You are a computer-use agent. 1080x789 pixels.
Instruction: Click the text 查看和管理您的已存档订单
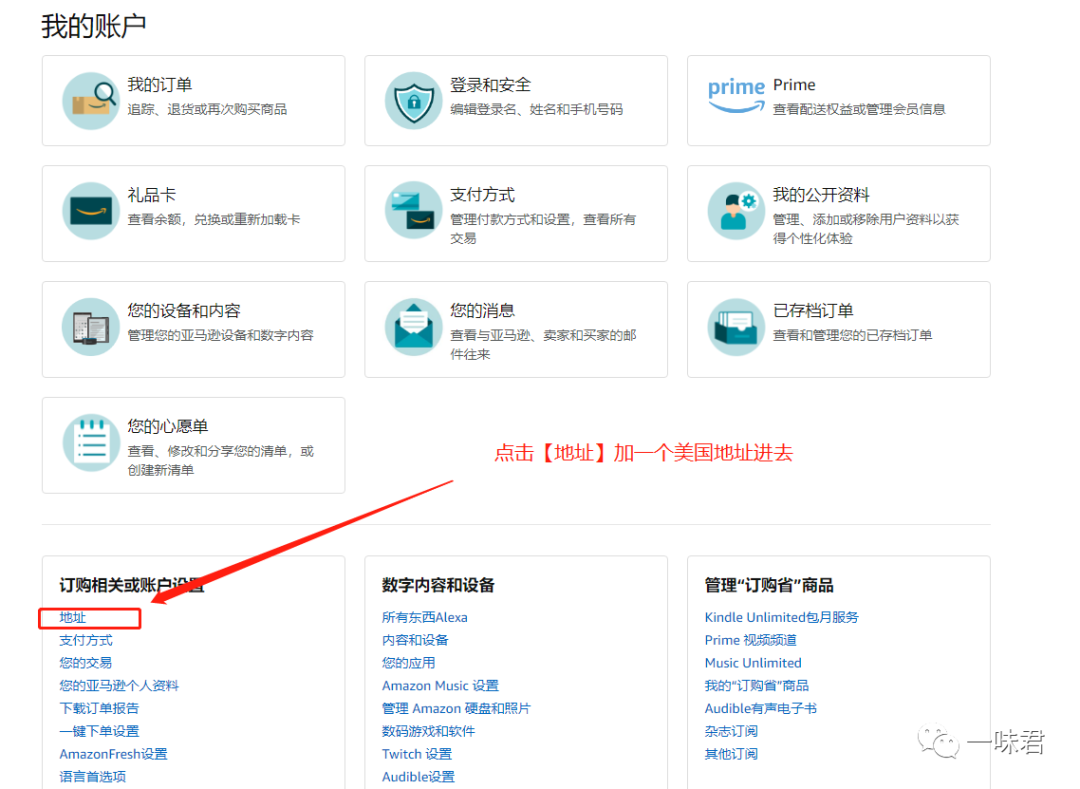853,335
